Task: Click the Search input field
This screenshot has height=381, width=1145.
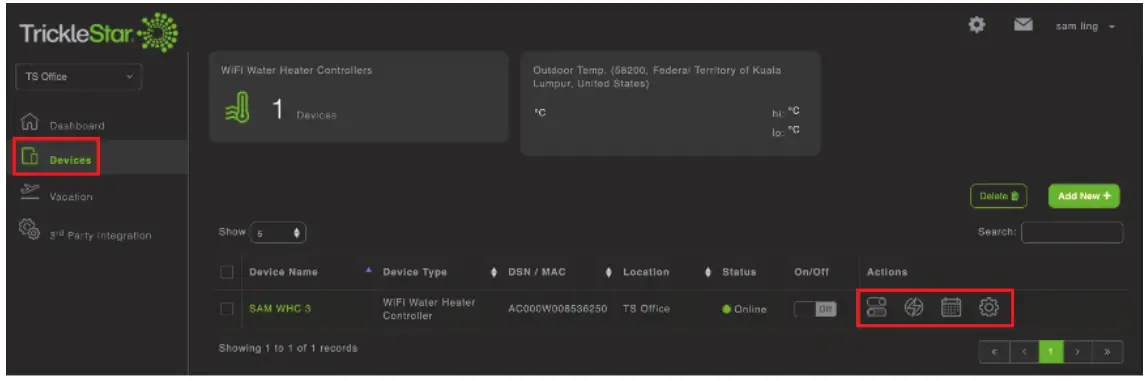Action: point(1072,232)
